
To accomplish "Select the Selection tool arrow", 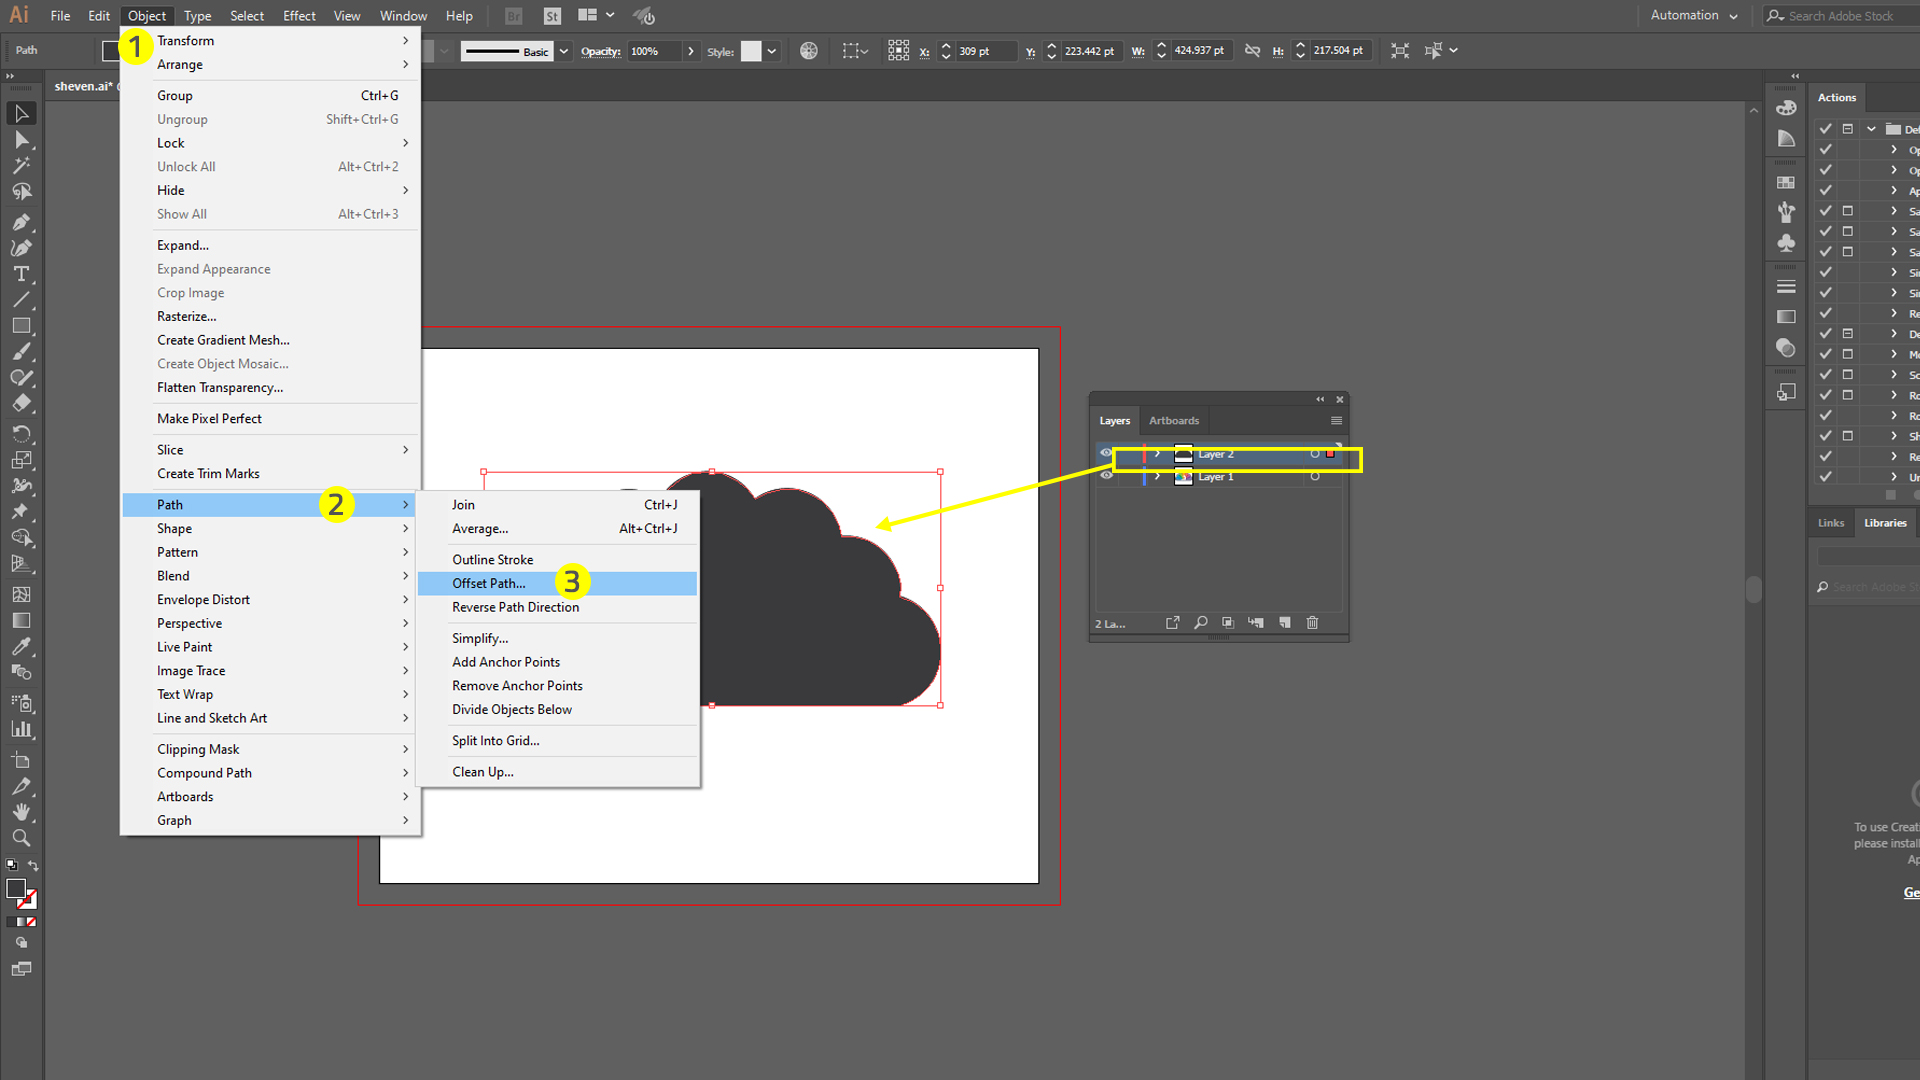I will pyautogui.click(x=21, y=114).
